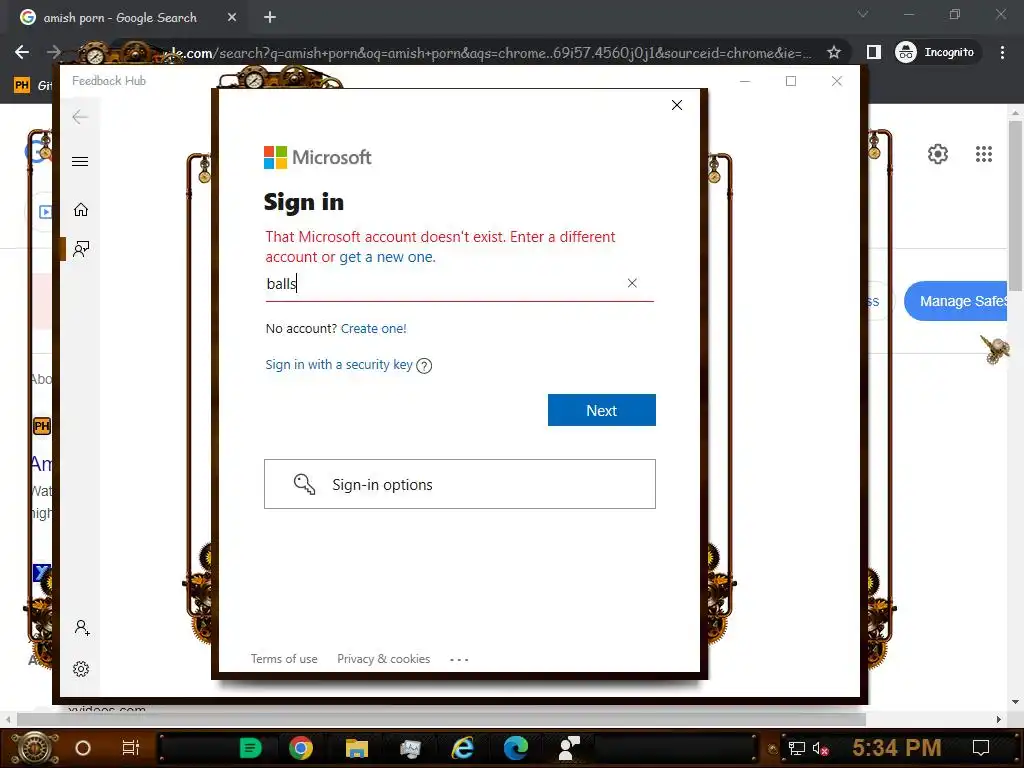
Task: Open green chat app on taskbar
Action: tap(250, 748)
